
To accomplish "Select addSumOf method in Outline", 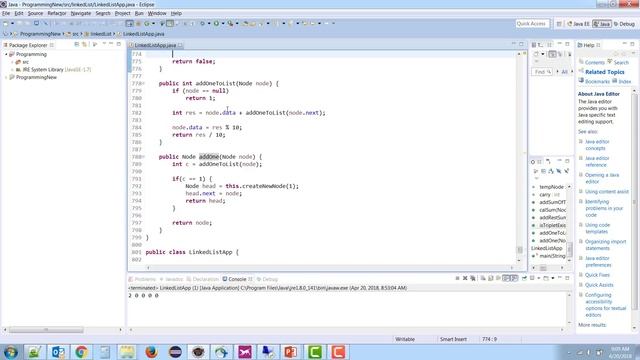I will pos(552,202).
